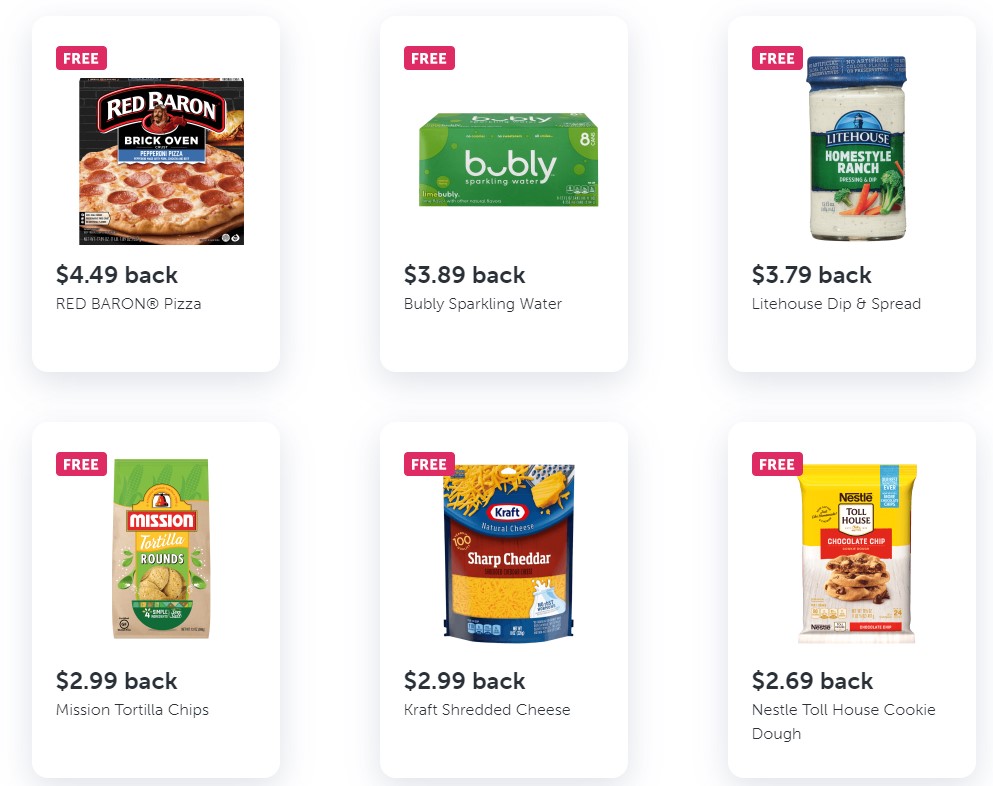993x786 pixels.
Task: Click the FREE badge on Red Baron pizza
Action: (x=81, y=58)
